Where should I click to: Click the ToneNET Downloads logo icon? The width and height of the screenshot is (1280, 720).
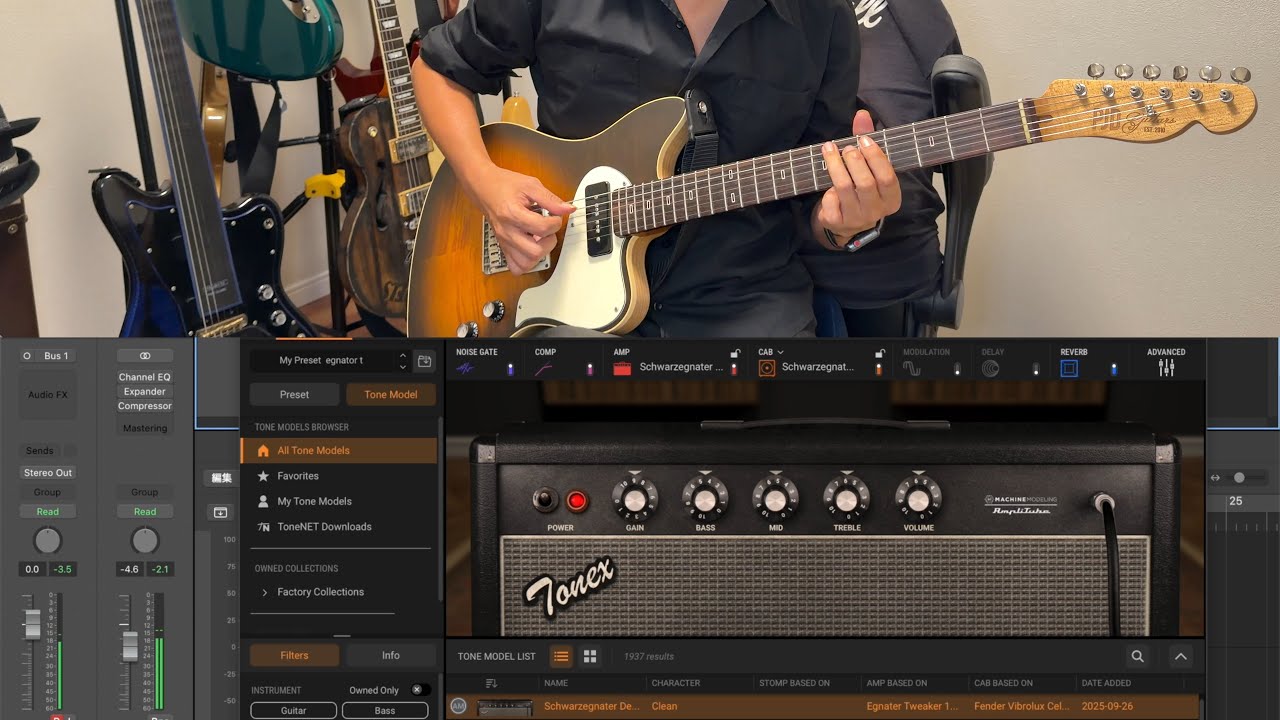(263, 527)
